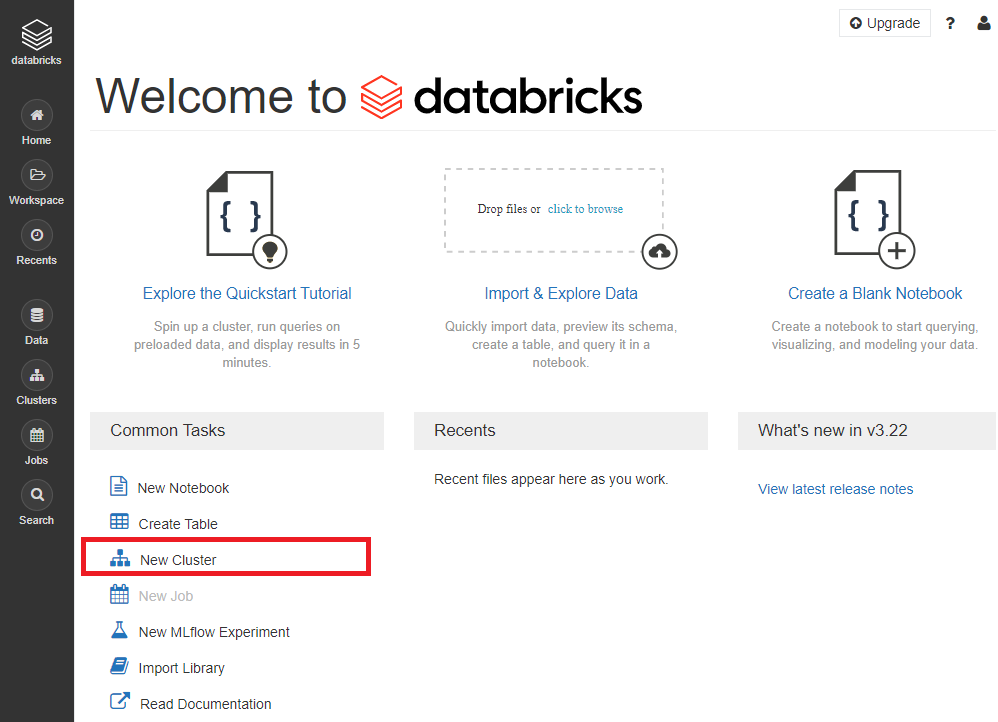998x722 pixels.
Task: Open Search with magnifier icon
Action: point(37,495)
